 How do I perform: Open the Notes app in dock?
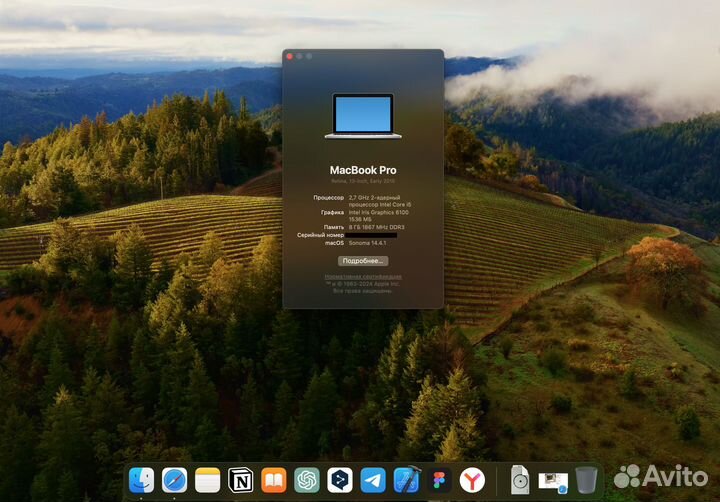[208, 480]
